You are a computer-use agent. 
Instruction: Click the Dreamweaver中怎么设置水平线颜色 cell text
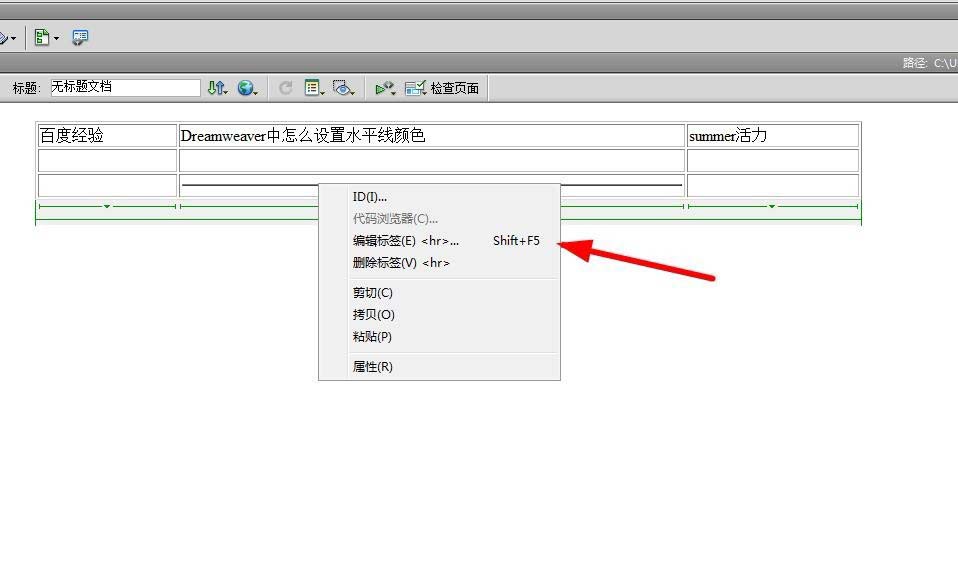[303, 135]
